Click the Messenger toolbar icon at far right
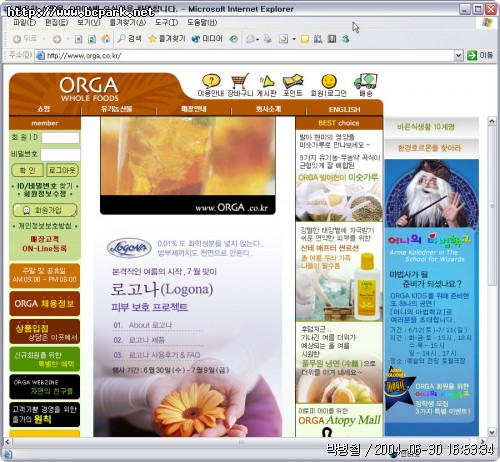The image size is (500, 462). pos(345,39)
